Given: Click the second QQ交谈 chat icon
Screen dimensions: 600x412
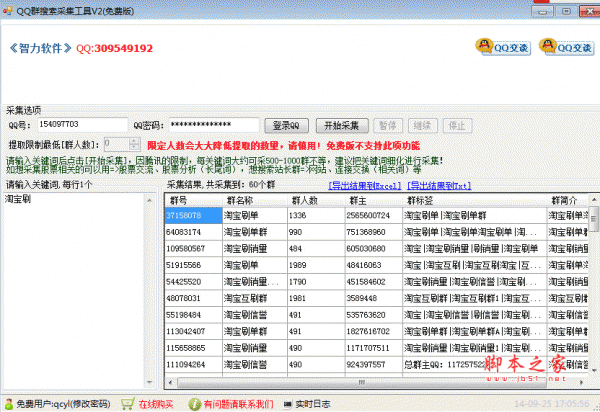Looking at the screenshot, I should coord(566,47).
